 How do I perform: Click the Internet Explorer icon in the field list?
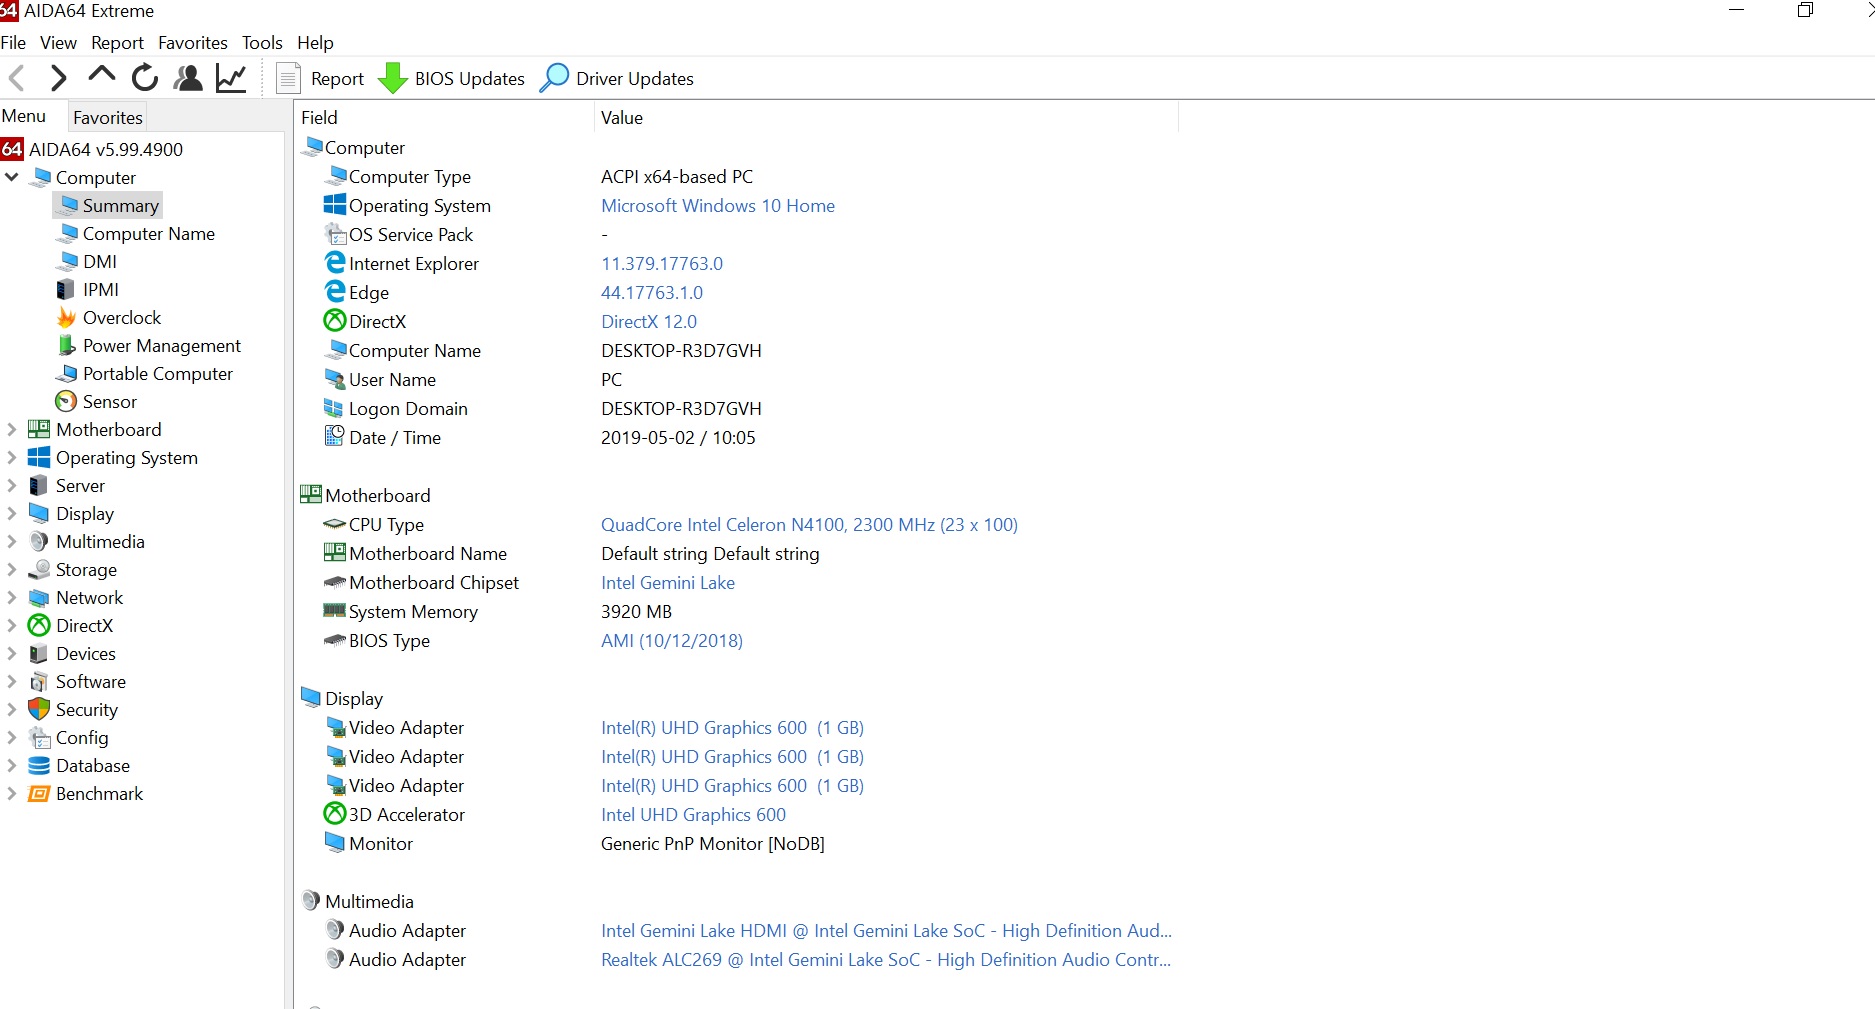335,263
